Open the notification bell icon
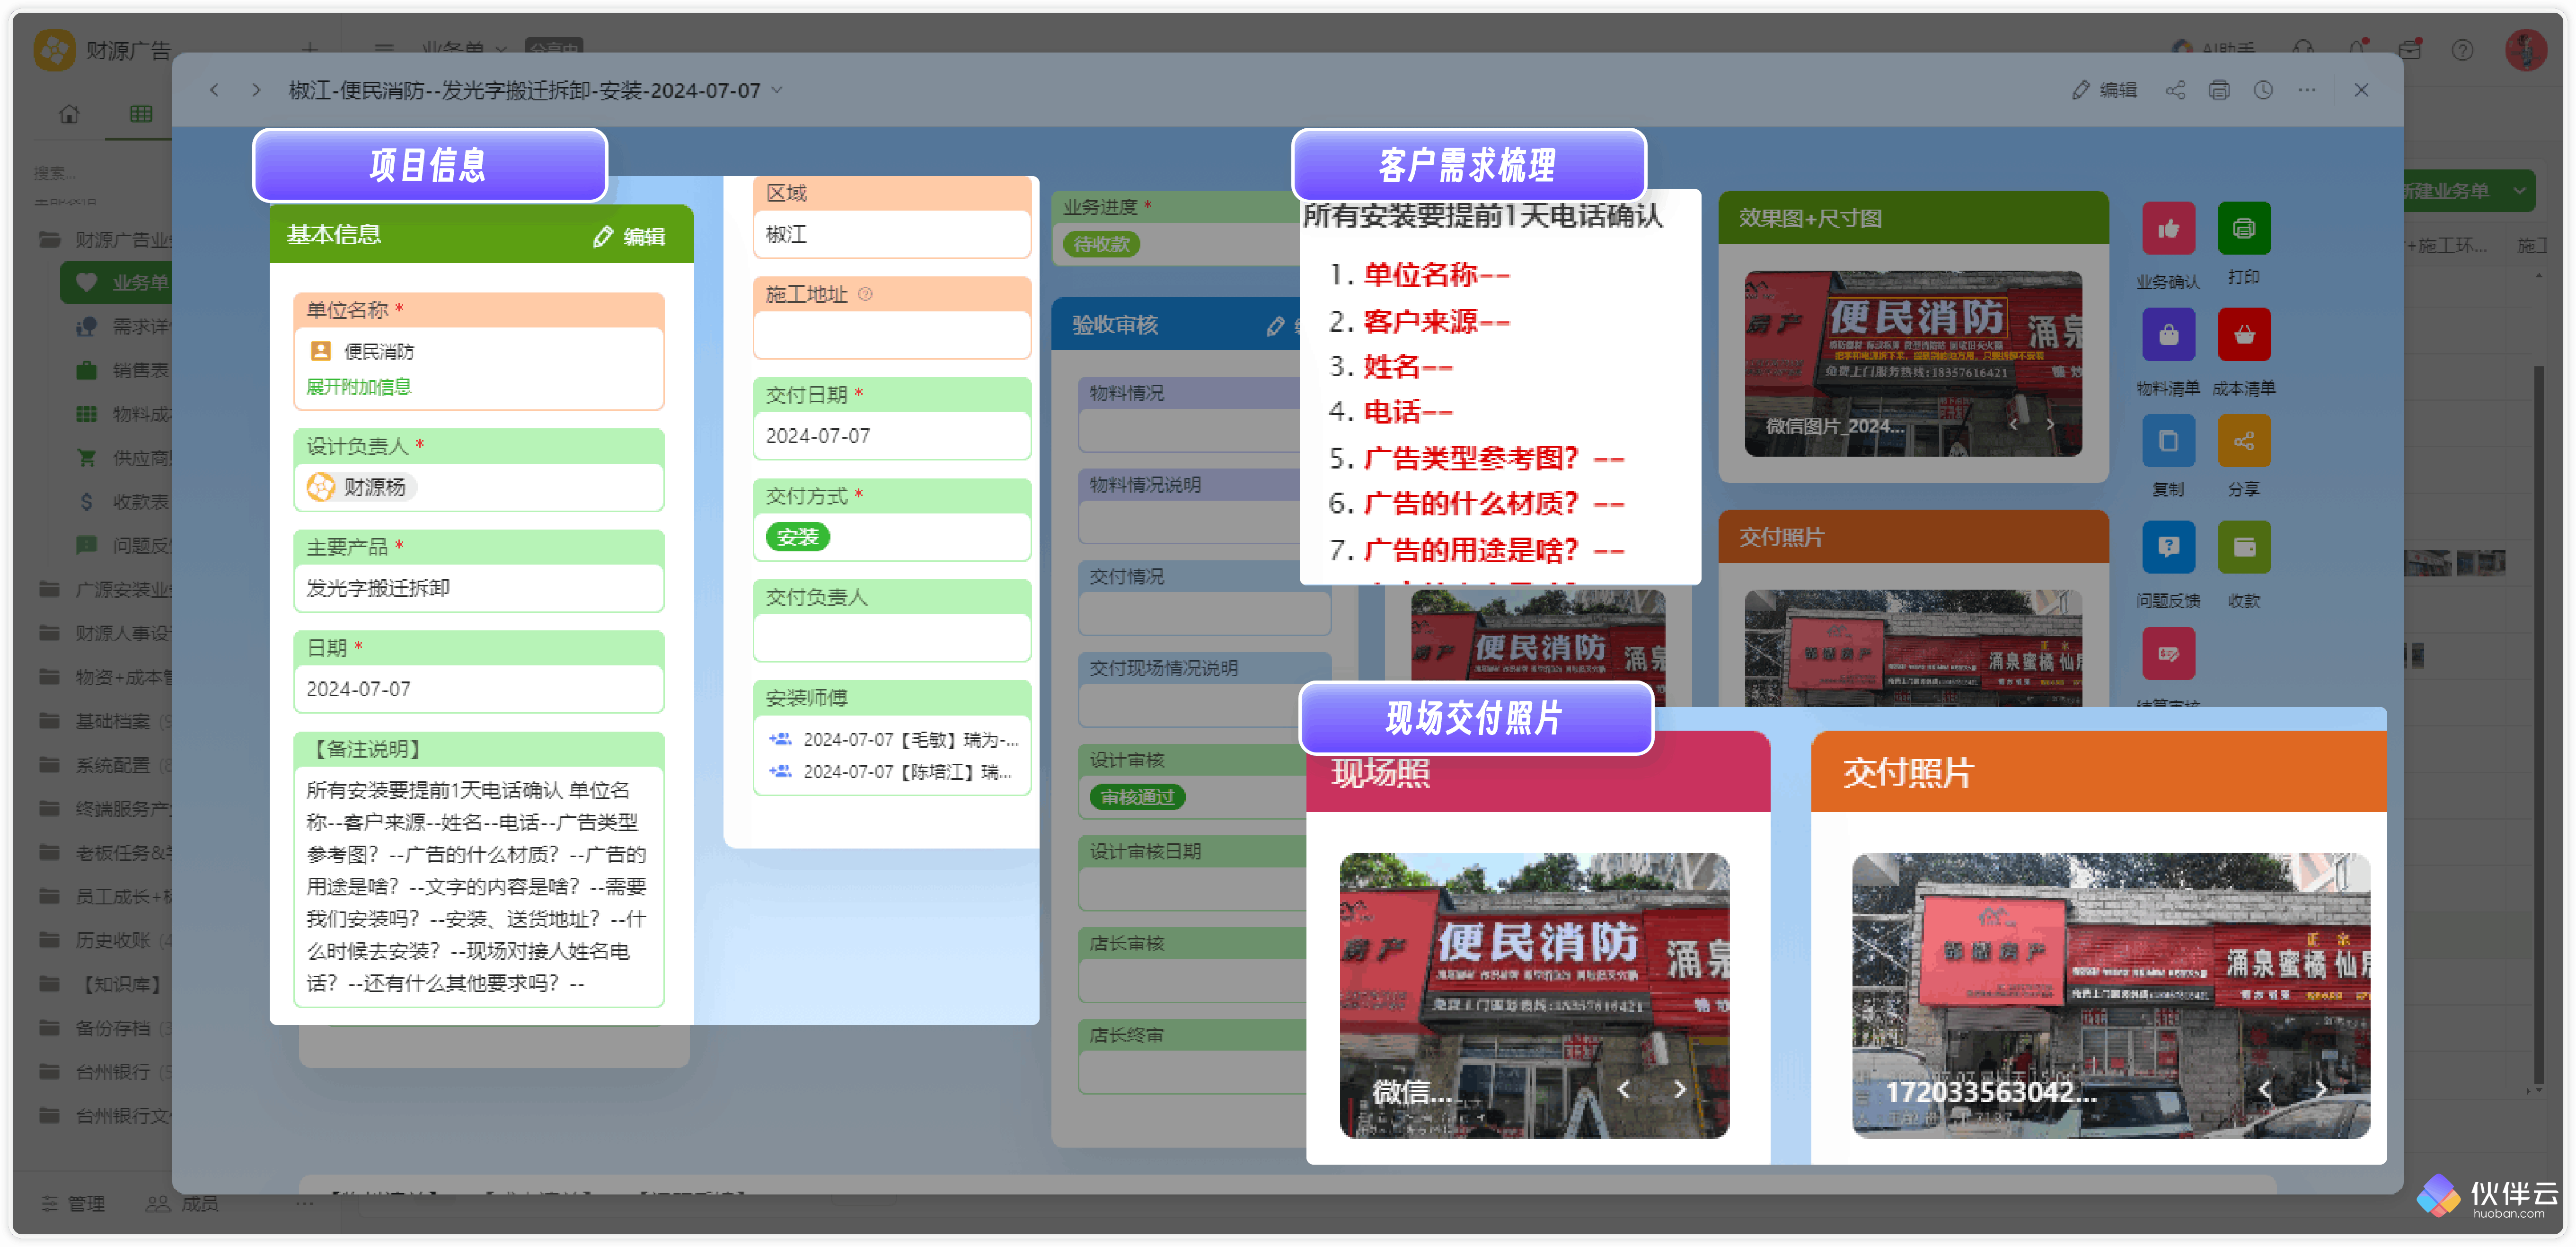Viewport: 2576px width, 1247px height. tap(2357, 50)
